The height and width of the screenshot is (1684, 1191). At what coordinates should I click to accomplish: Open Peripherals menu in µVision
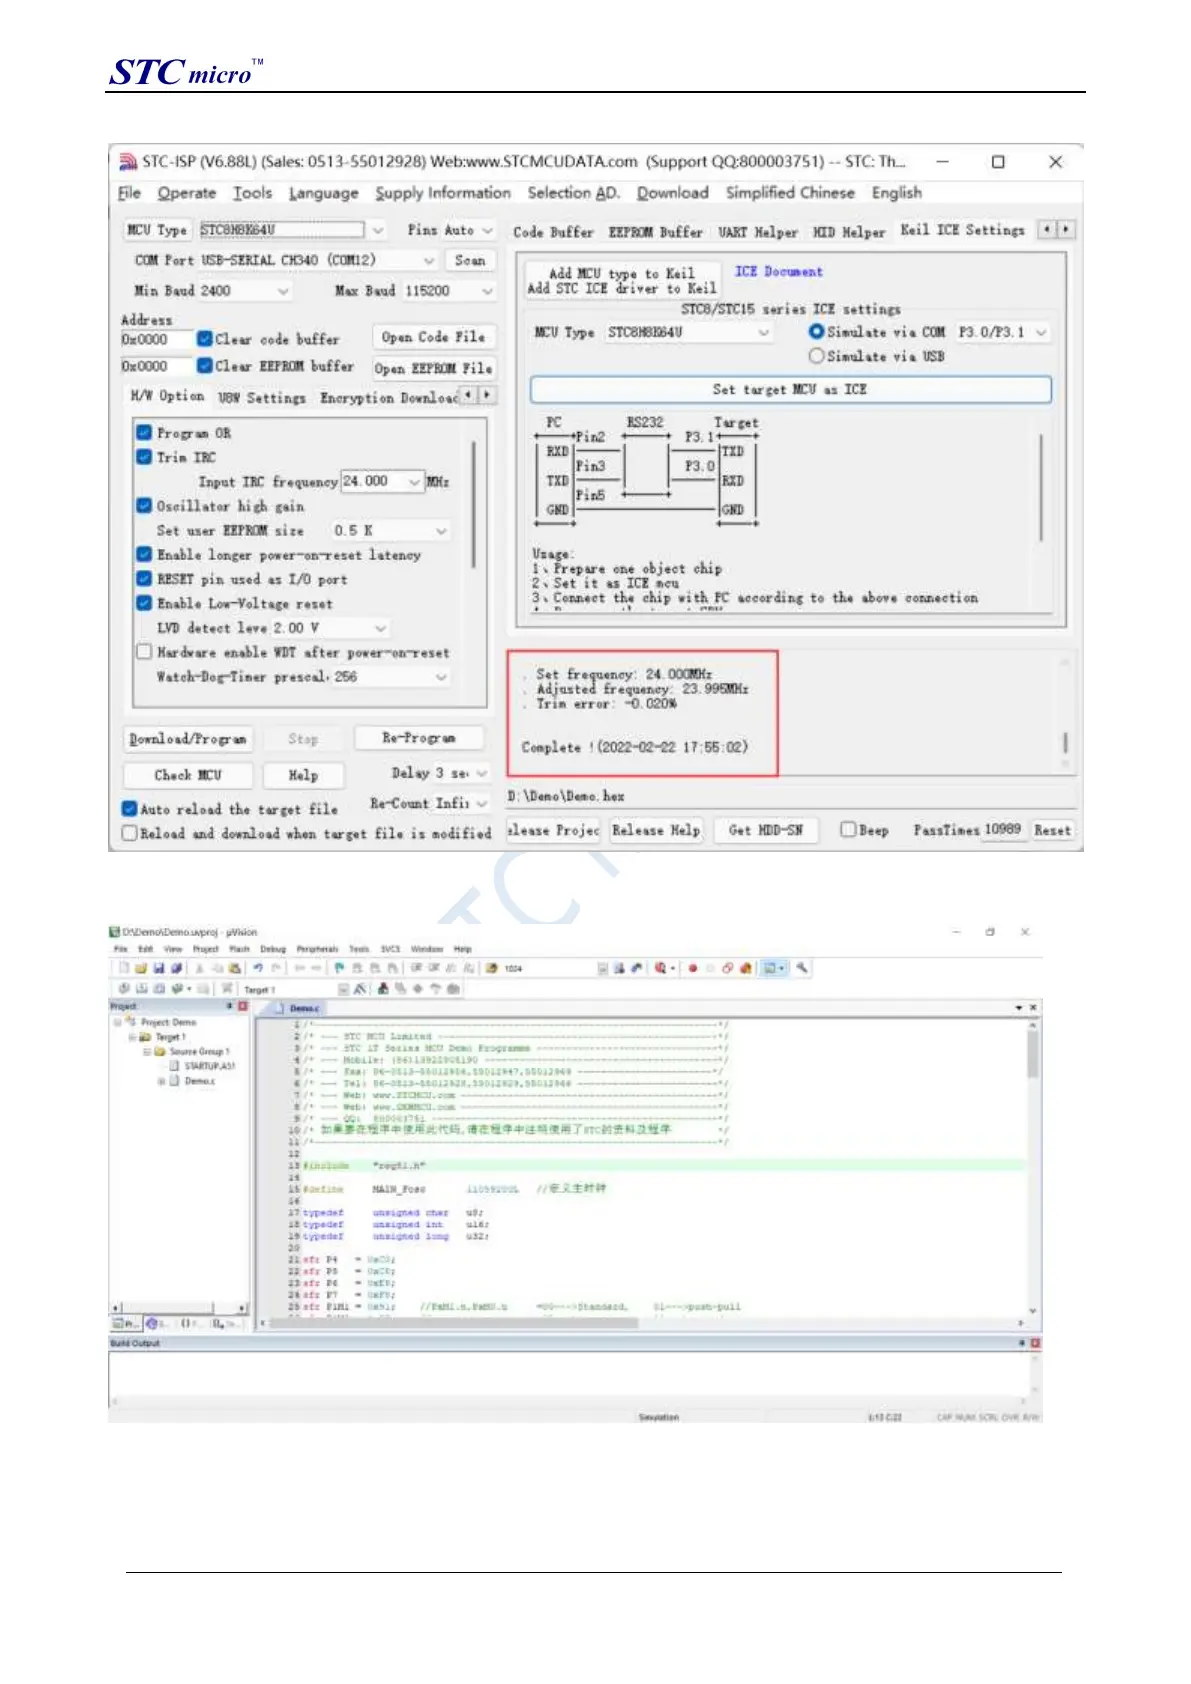[x=317, y=949]
